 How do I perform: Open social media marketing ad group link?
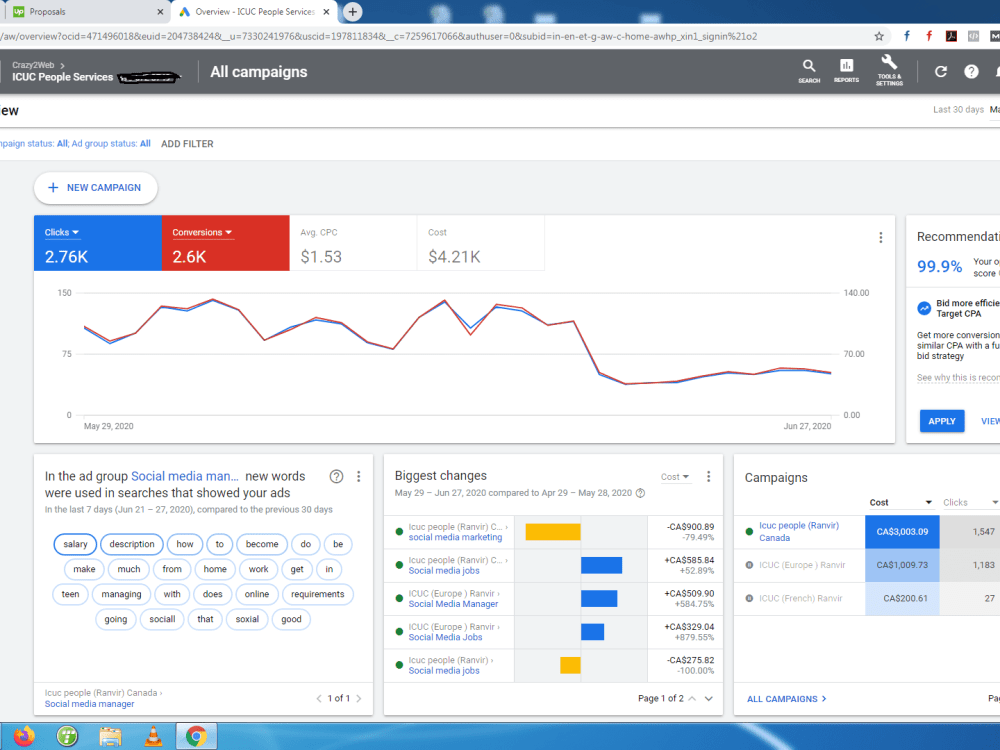455,538
